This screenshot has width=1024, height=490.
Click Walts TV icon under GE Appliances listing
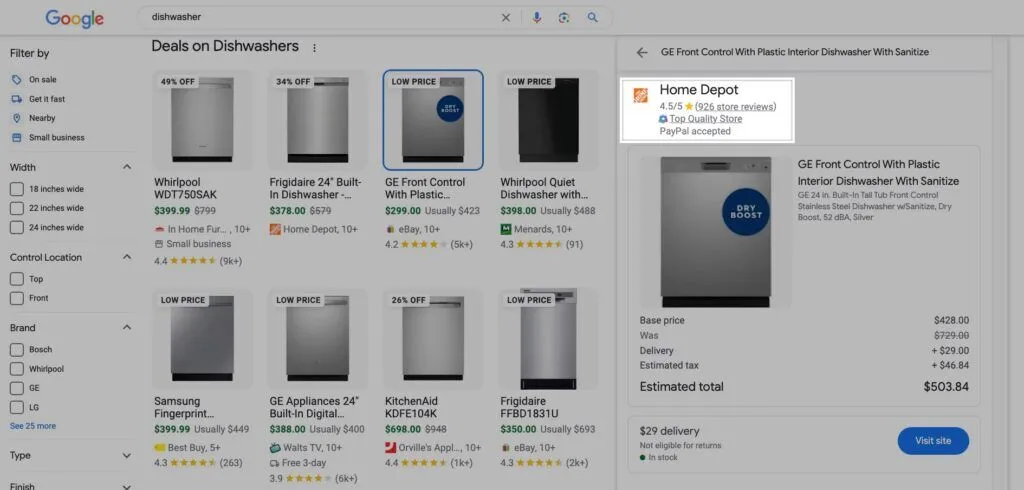(x=275, y=448)
